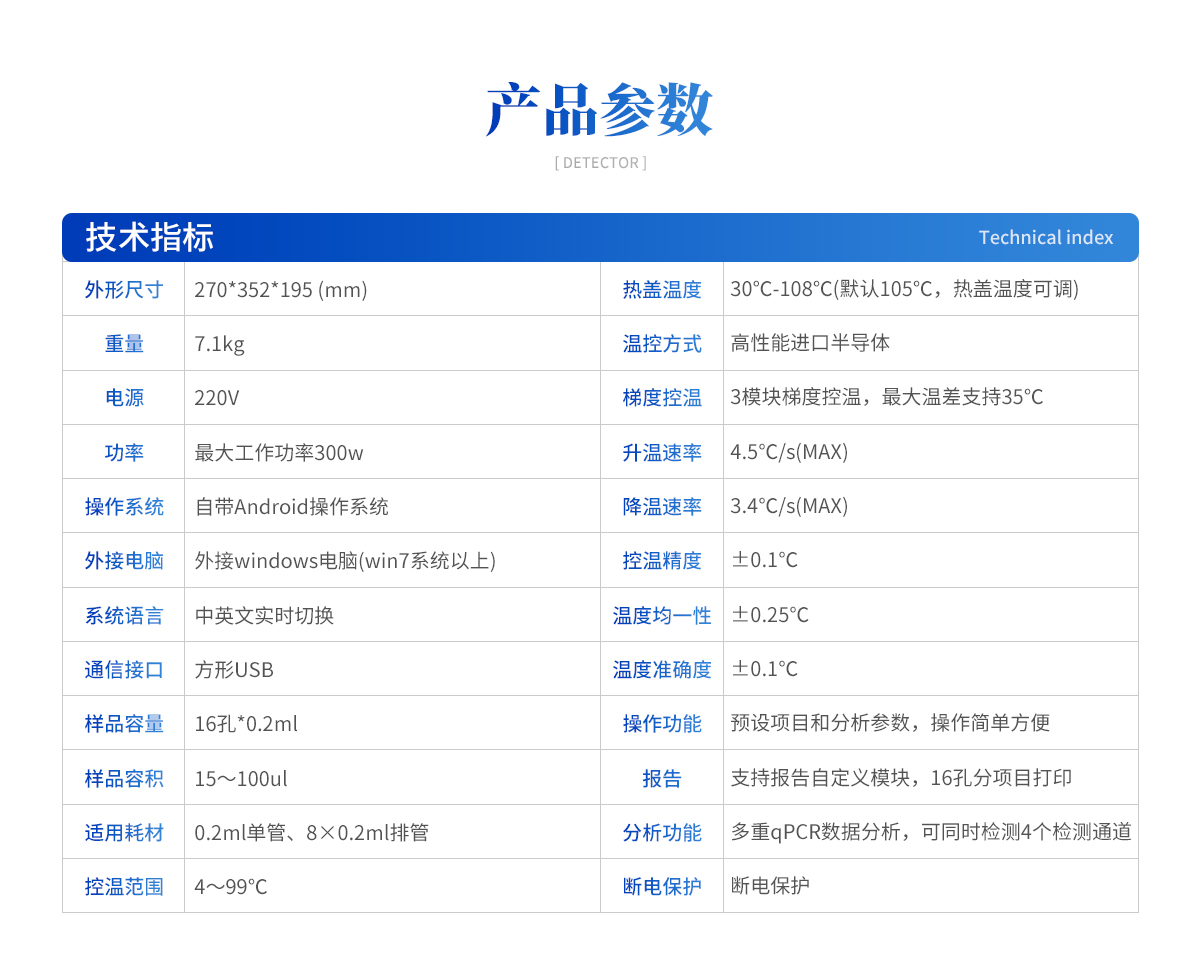The image size is (1200, 973).
Task: Select the 16孔*0.2ml sample capacity value
Action: (246, 724)
